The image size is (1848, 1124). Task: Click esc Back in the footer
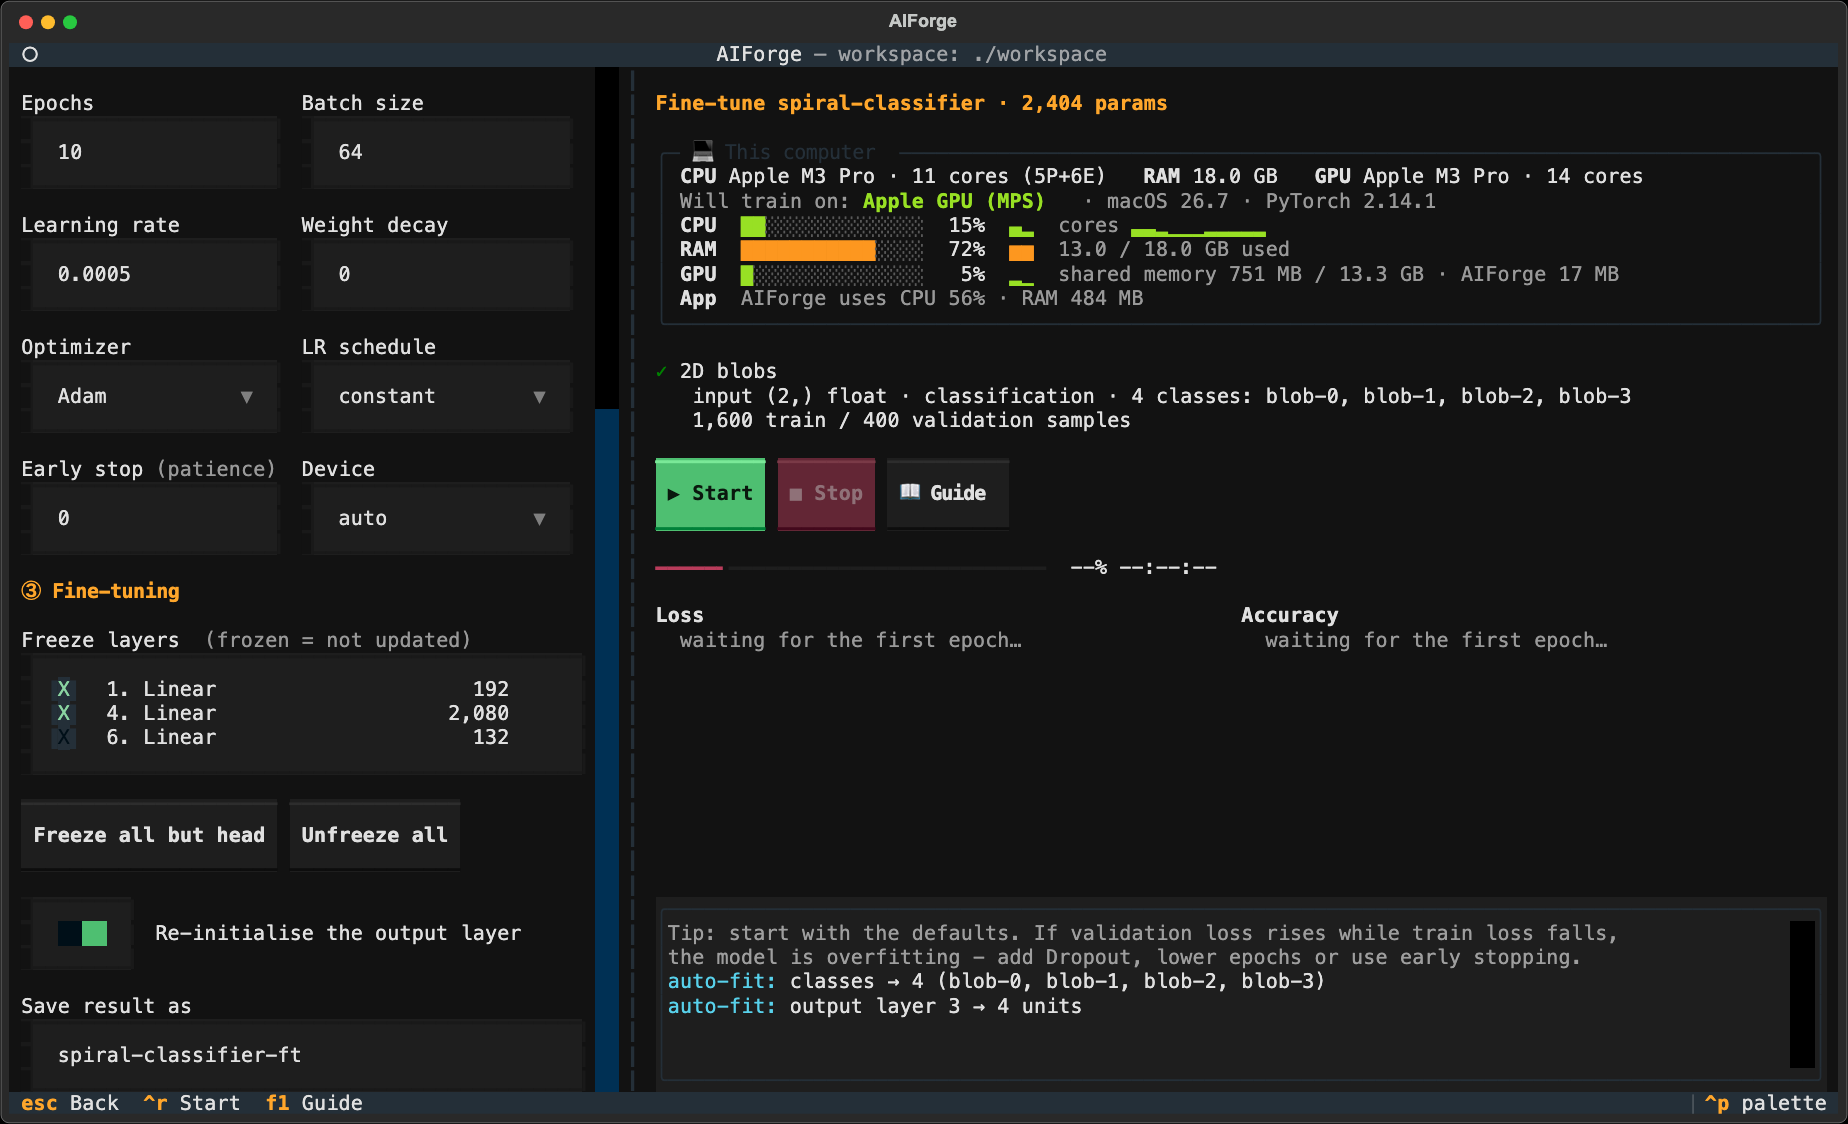70,1103
